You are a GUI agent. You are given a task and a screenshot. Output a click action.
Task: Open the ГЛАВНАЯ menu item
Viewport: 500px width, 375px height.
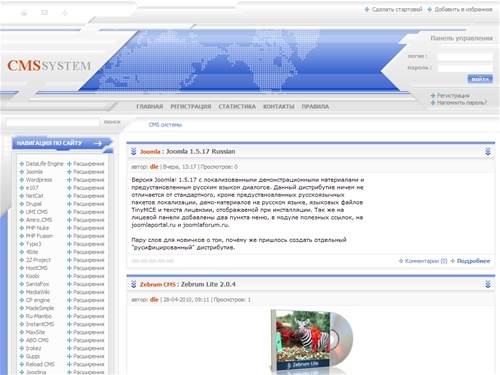point(150,107)
